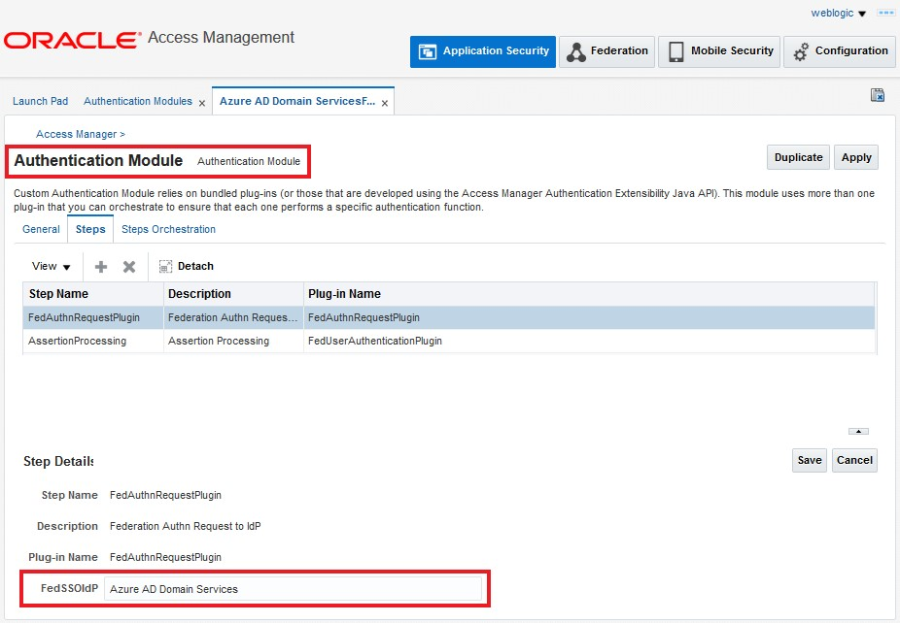Click the FedSSOIdP input field

click(x=293, y=589)
